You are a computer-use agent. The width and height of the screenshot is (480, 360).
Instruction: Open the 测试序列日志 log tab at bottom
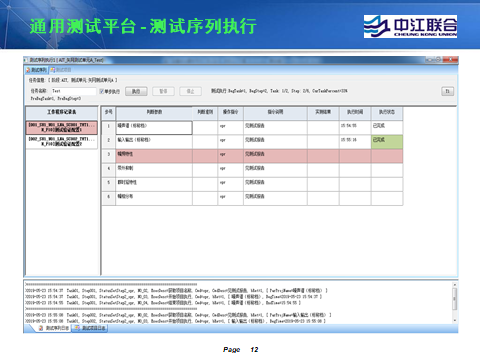click(54, 328)
